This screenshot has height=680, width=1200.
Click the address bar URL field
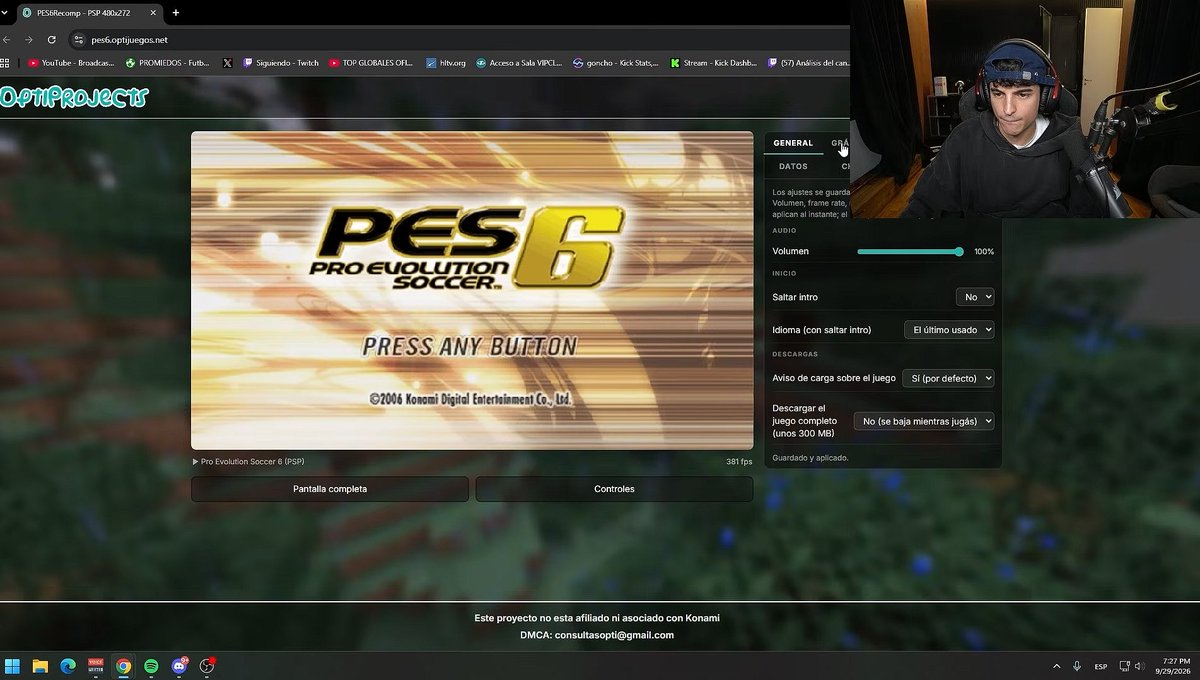[460, 40]
